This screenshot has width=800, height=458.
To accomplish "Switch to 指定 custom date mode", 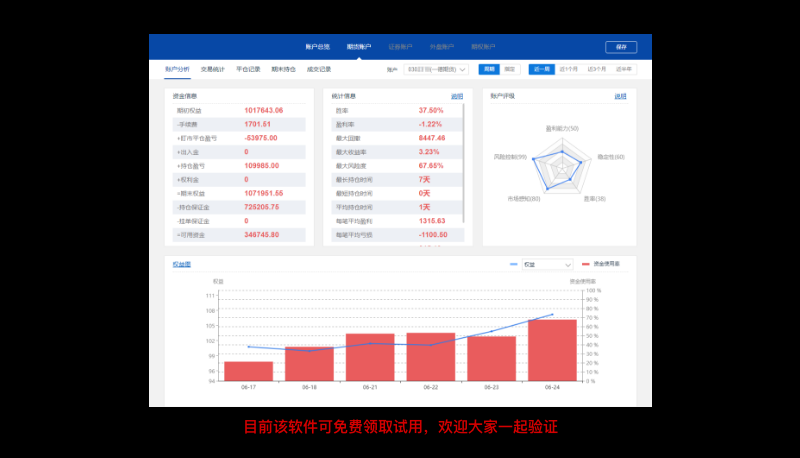I will 510,69.
